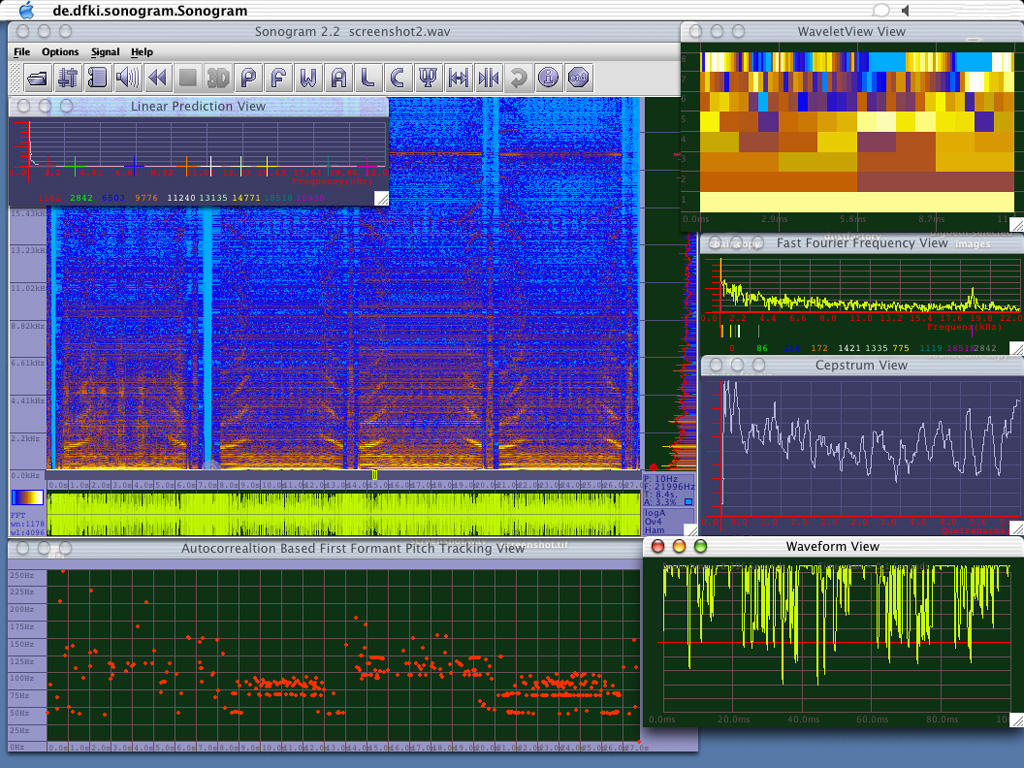
Task: Click the value 14771 in Linear Prediction View
Action: [246, 198]
